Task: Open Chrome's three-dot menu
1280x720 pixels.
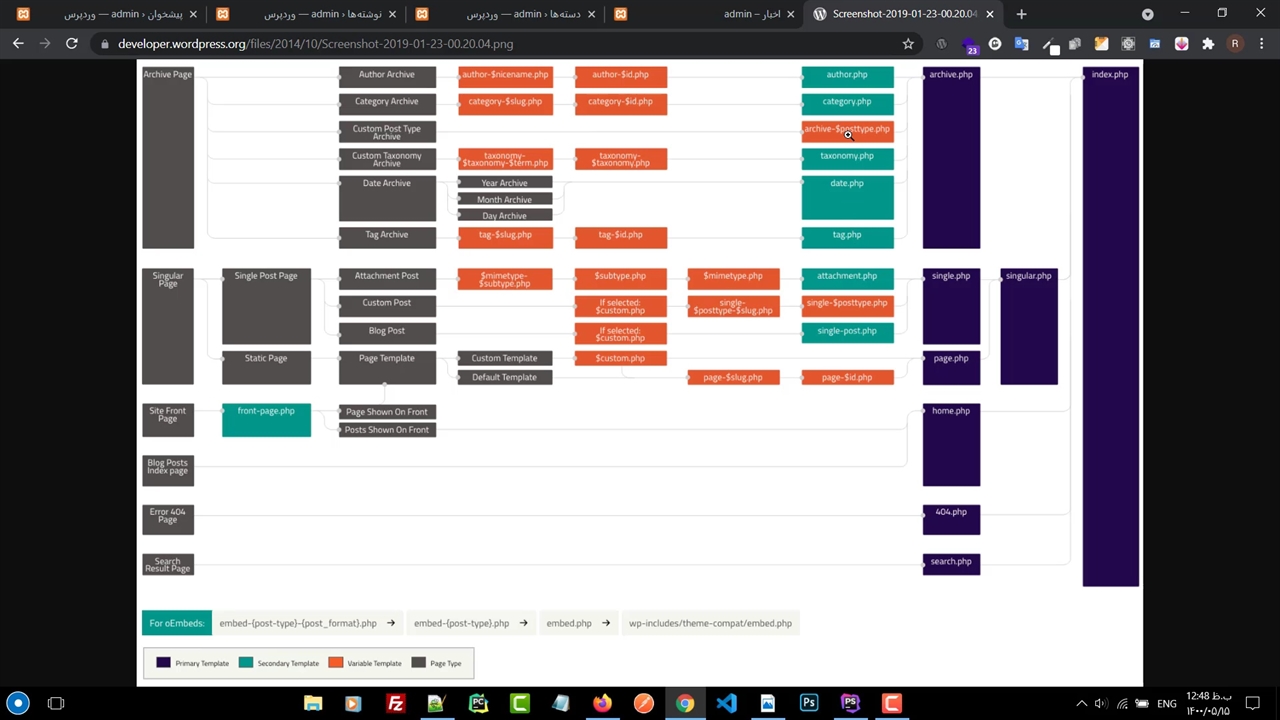Action: click(x=1261, y=44)
